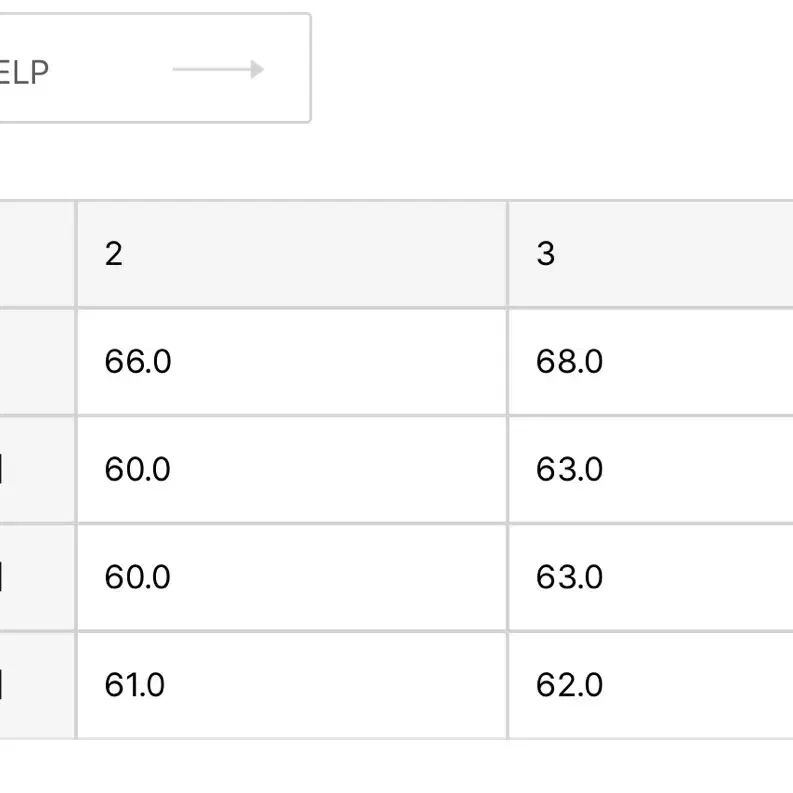Screen dimensions: 793x793
Task: Click empty area right of 62.0 value
Action: pos(698,685)
